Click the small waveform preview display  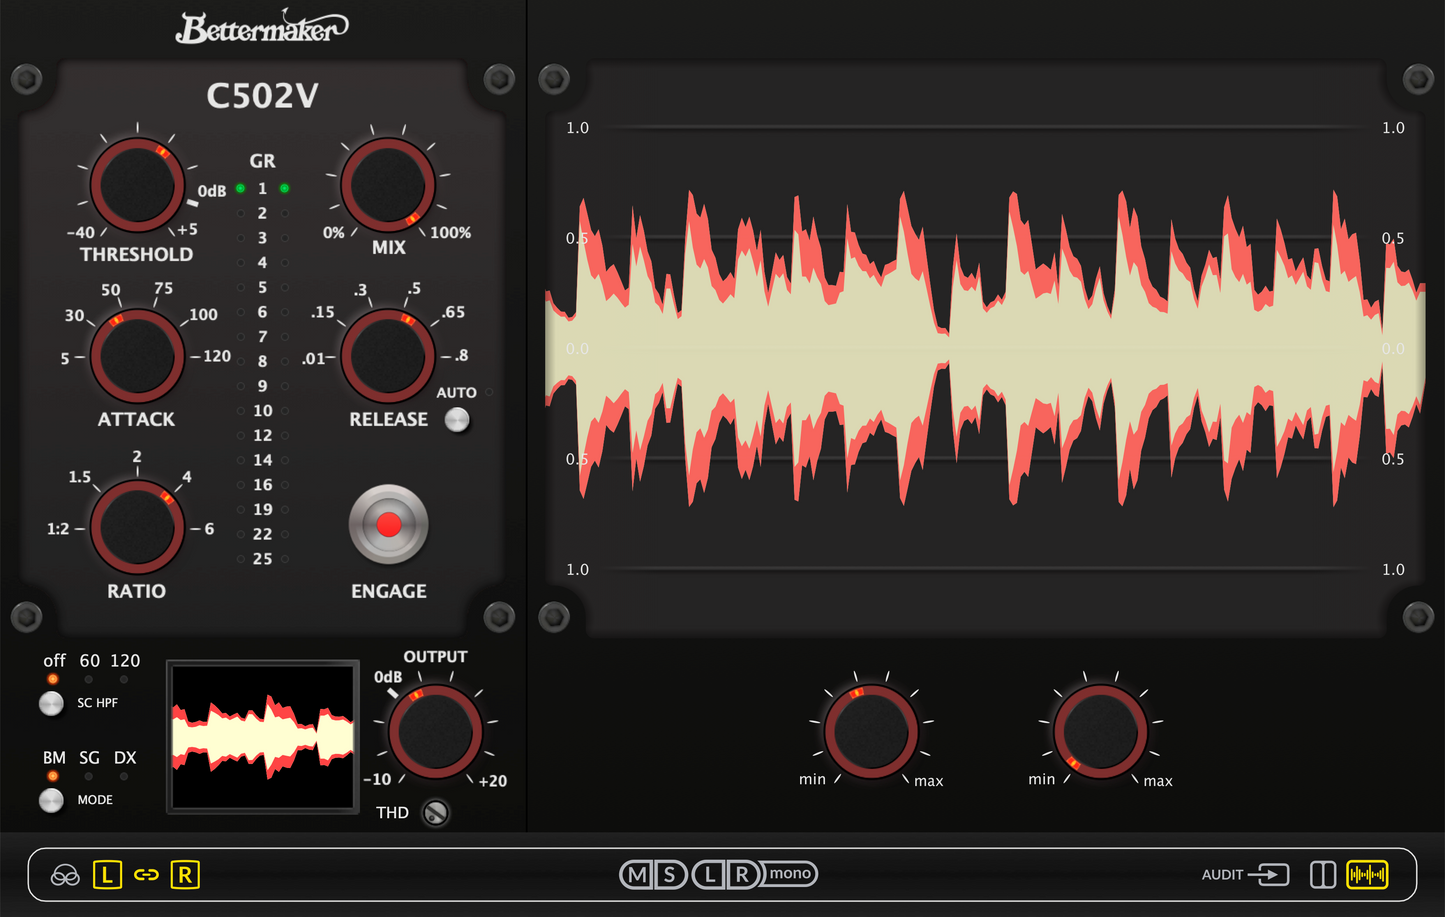pos(263,737)
